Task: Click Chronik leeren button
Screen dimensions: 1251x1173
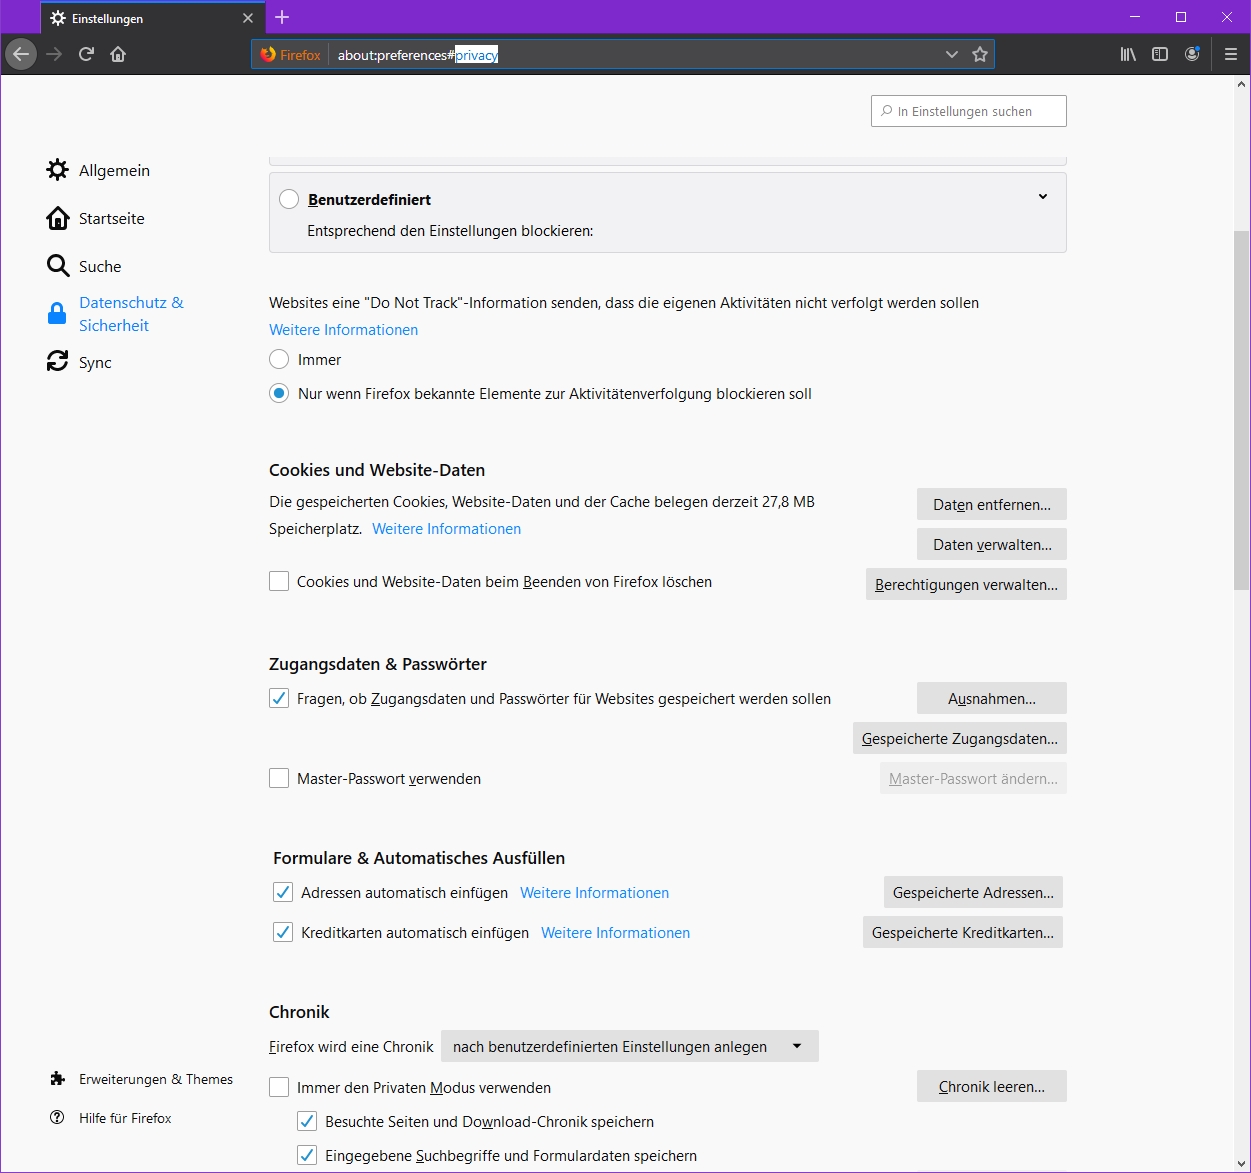Action: pyautogui.click(x=992, y=1086)
